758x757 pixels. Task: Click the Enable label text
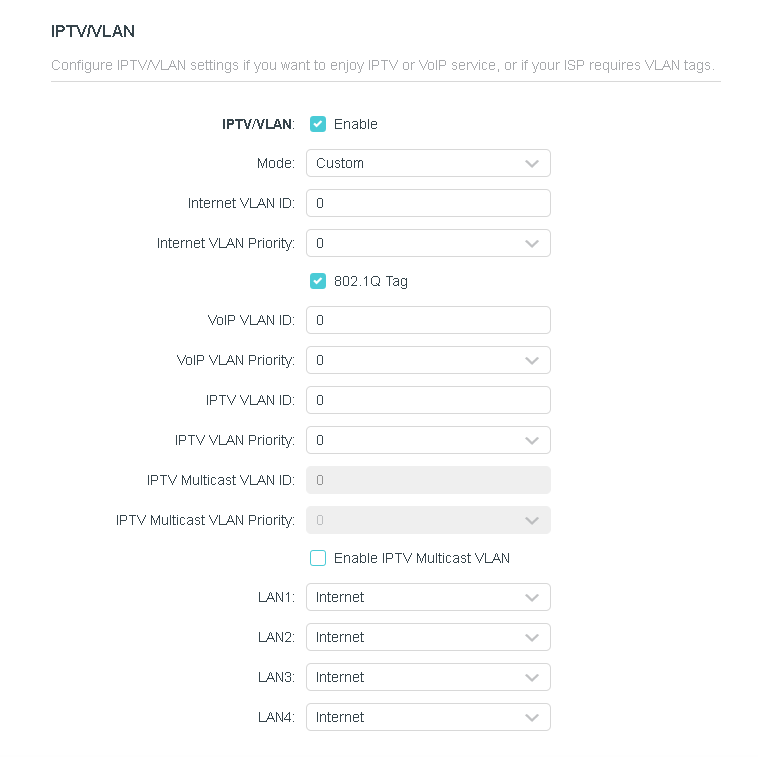[356, 124]
